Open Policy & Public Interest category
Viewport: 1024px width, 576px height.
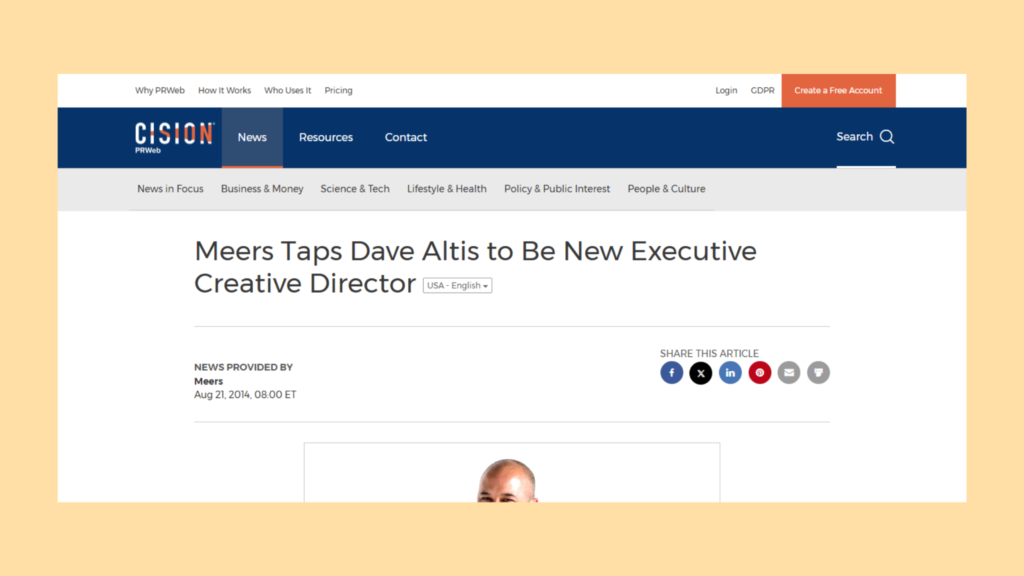point(557,189)
